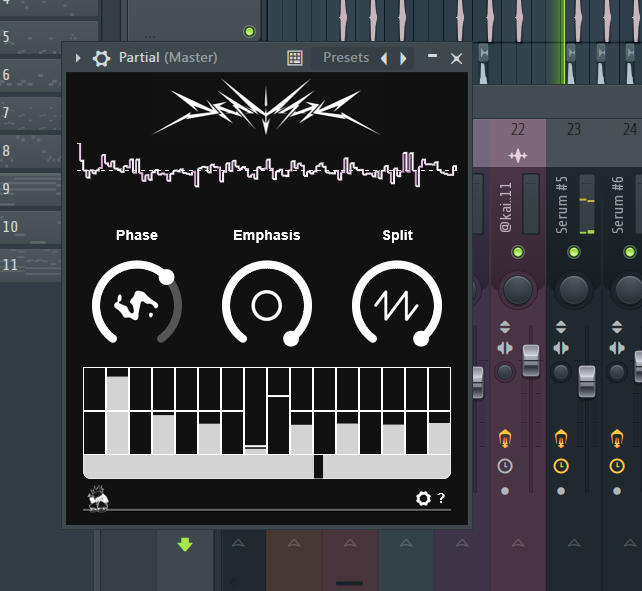Select mixer track 22 header

518,130
